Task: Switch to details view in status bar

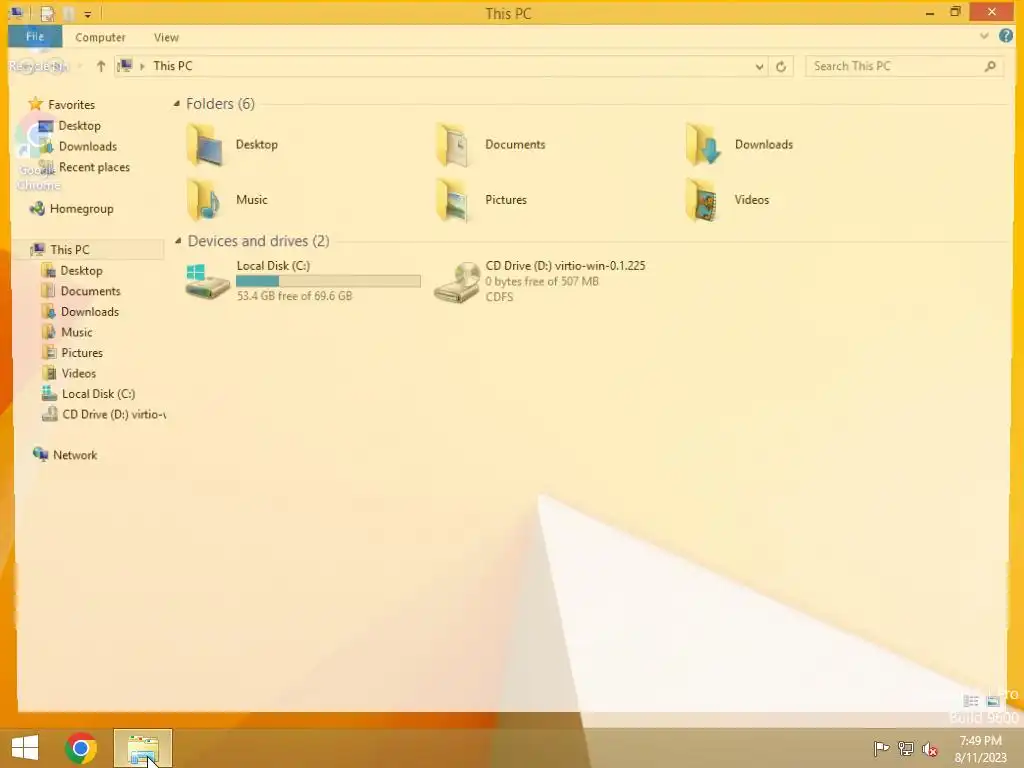Action: point(971,701)
